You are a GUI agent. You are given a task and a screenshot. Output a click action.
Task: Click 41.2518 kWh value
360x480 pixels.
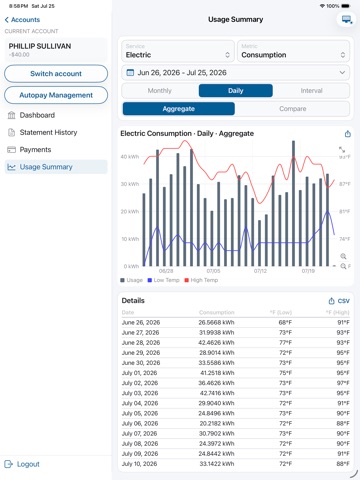(217, 373)
